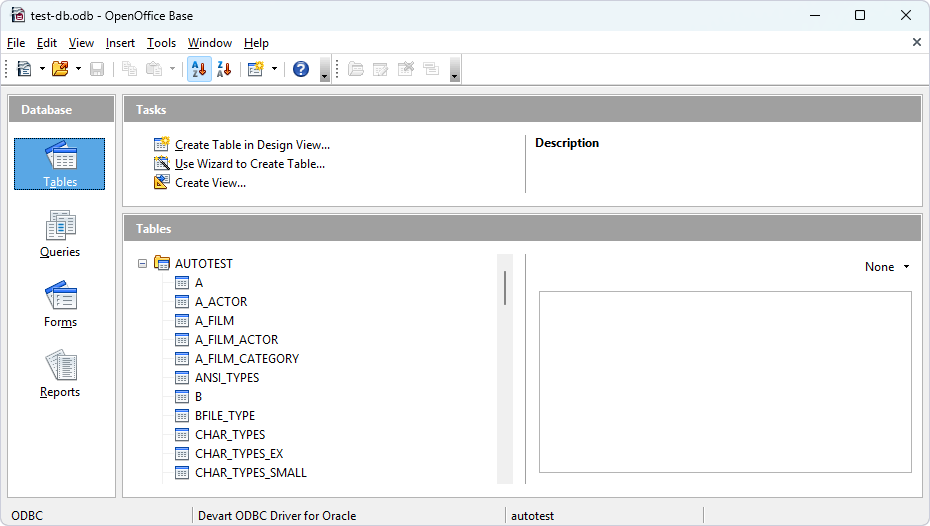Click the New Form toolbar icon

point(256,69)
